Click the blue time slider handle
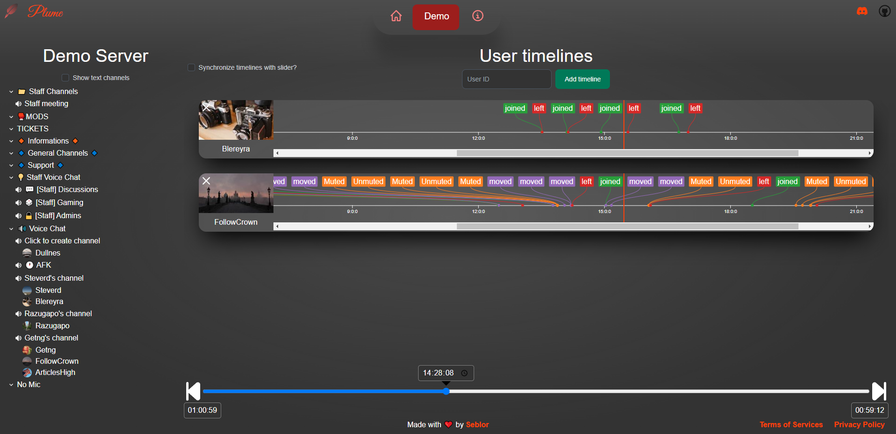The height and width of the screenshot is (434, 896). tap(446, 391)
